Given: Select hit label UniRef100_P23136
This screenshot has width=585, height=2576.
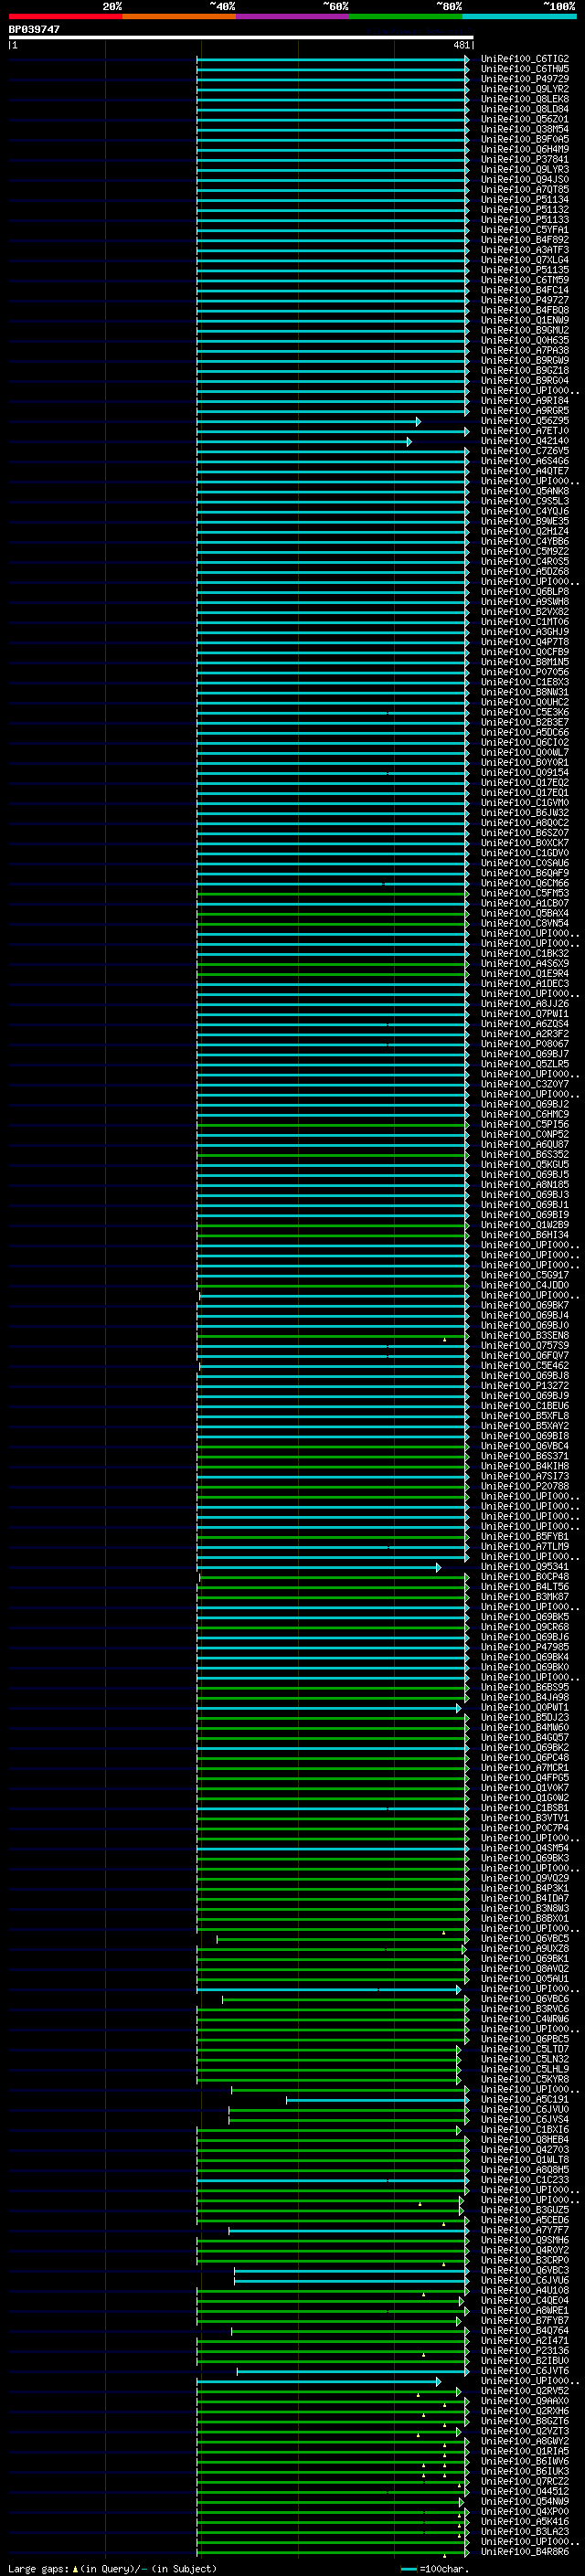Looking at the screenshot, I should click(x=525, y=2351).
